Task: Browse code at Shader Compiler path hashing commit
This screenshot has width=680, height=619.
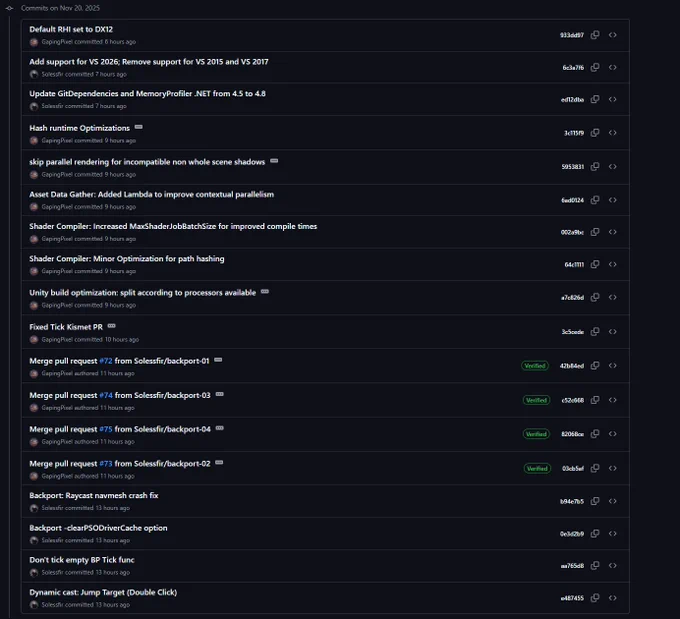Action: point(612,264)
